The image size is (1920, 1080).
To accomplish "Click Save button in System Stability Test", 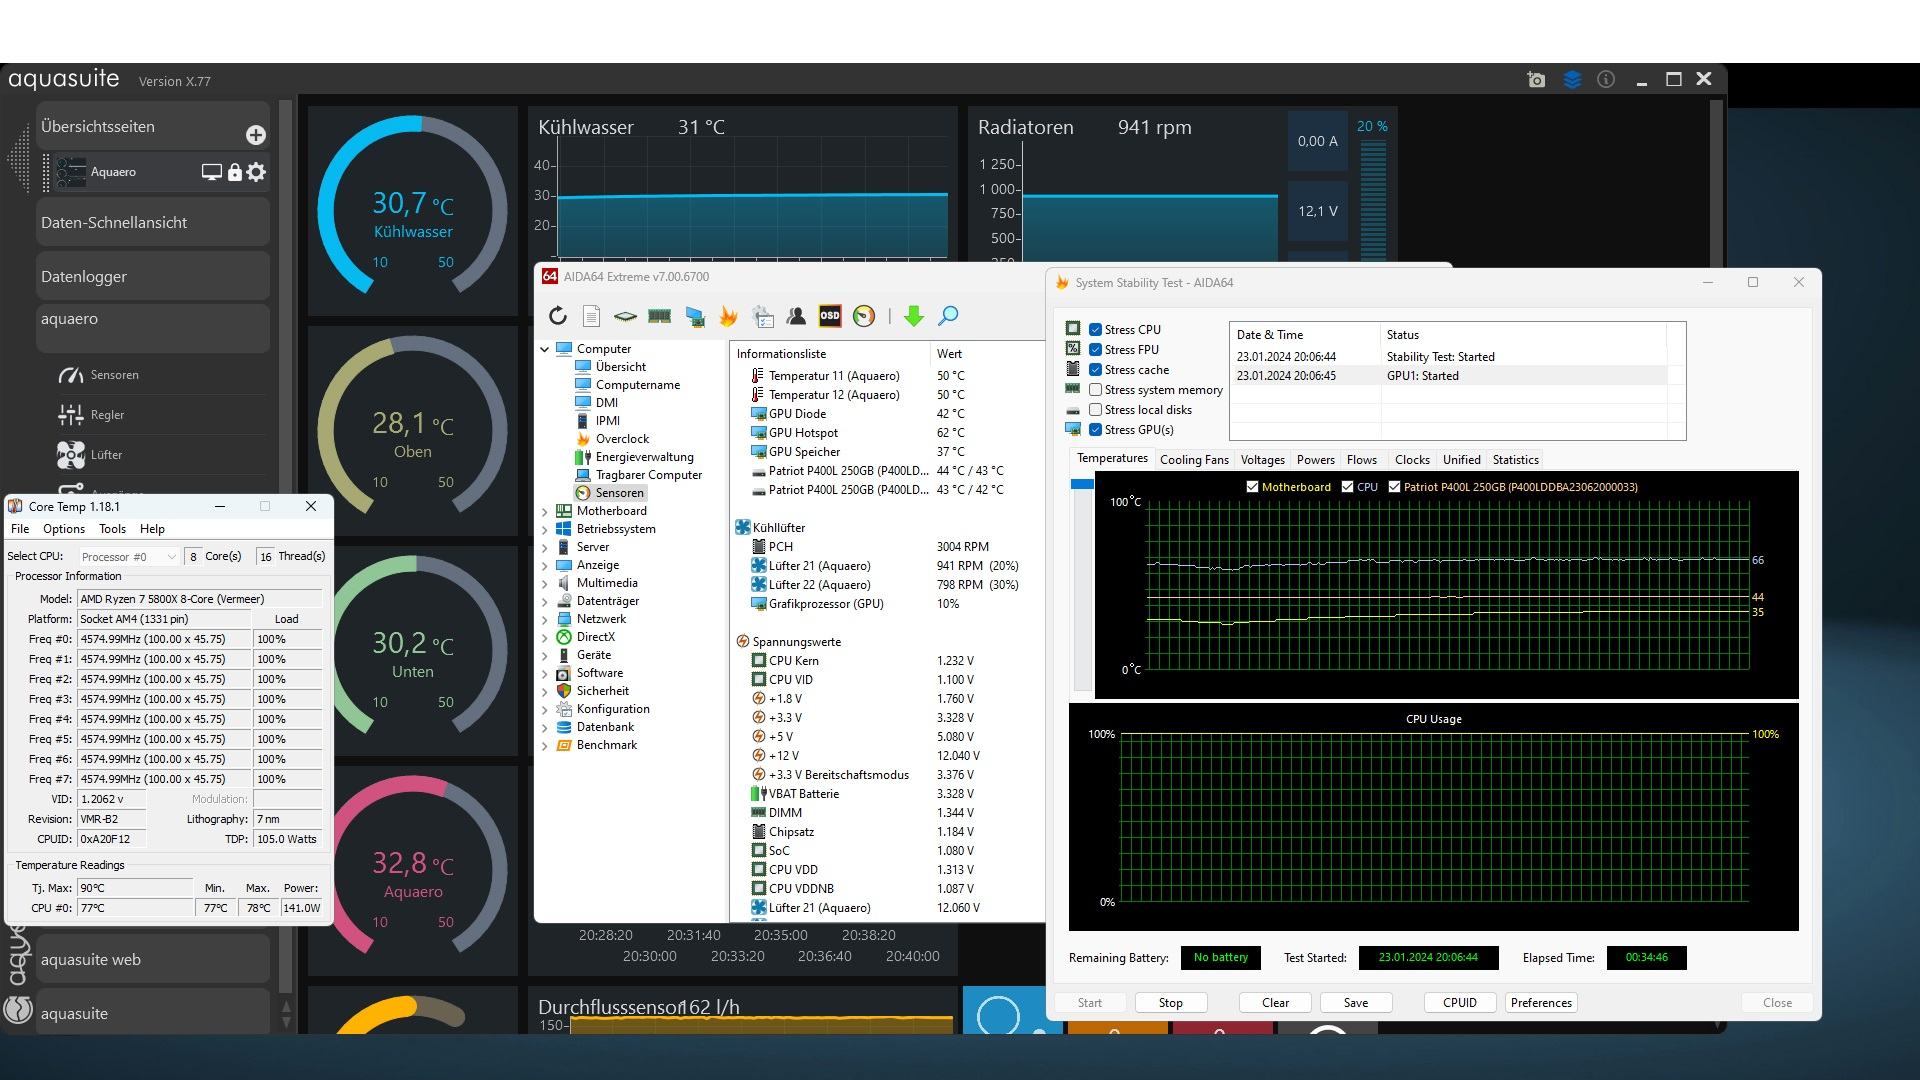I will tap(1356, 1003).
